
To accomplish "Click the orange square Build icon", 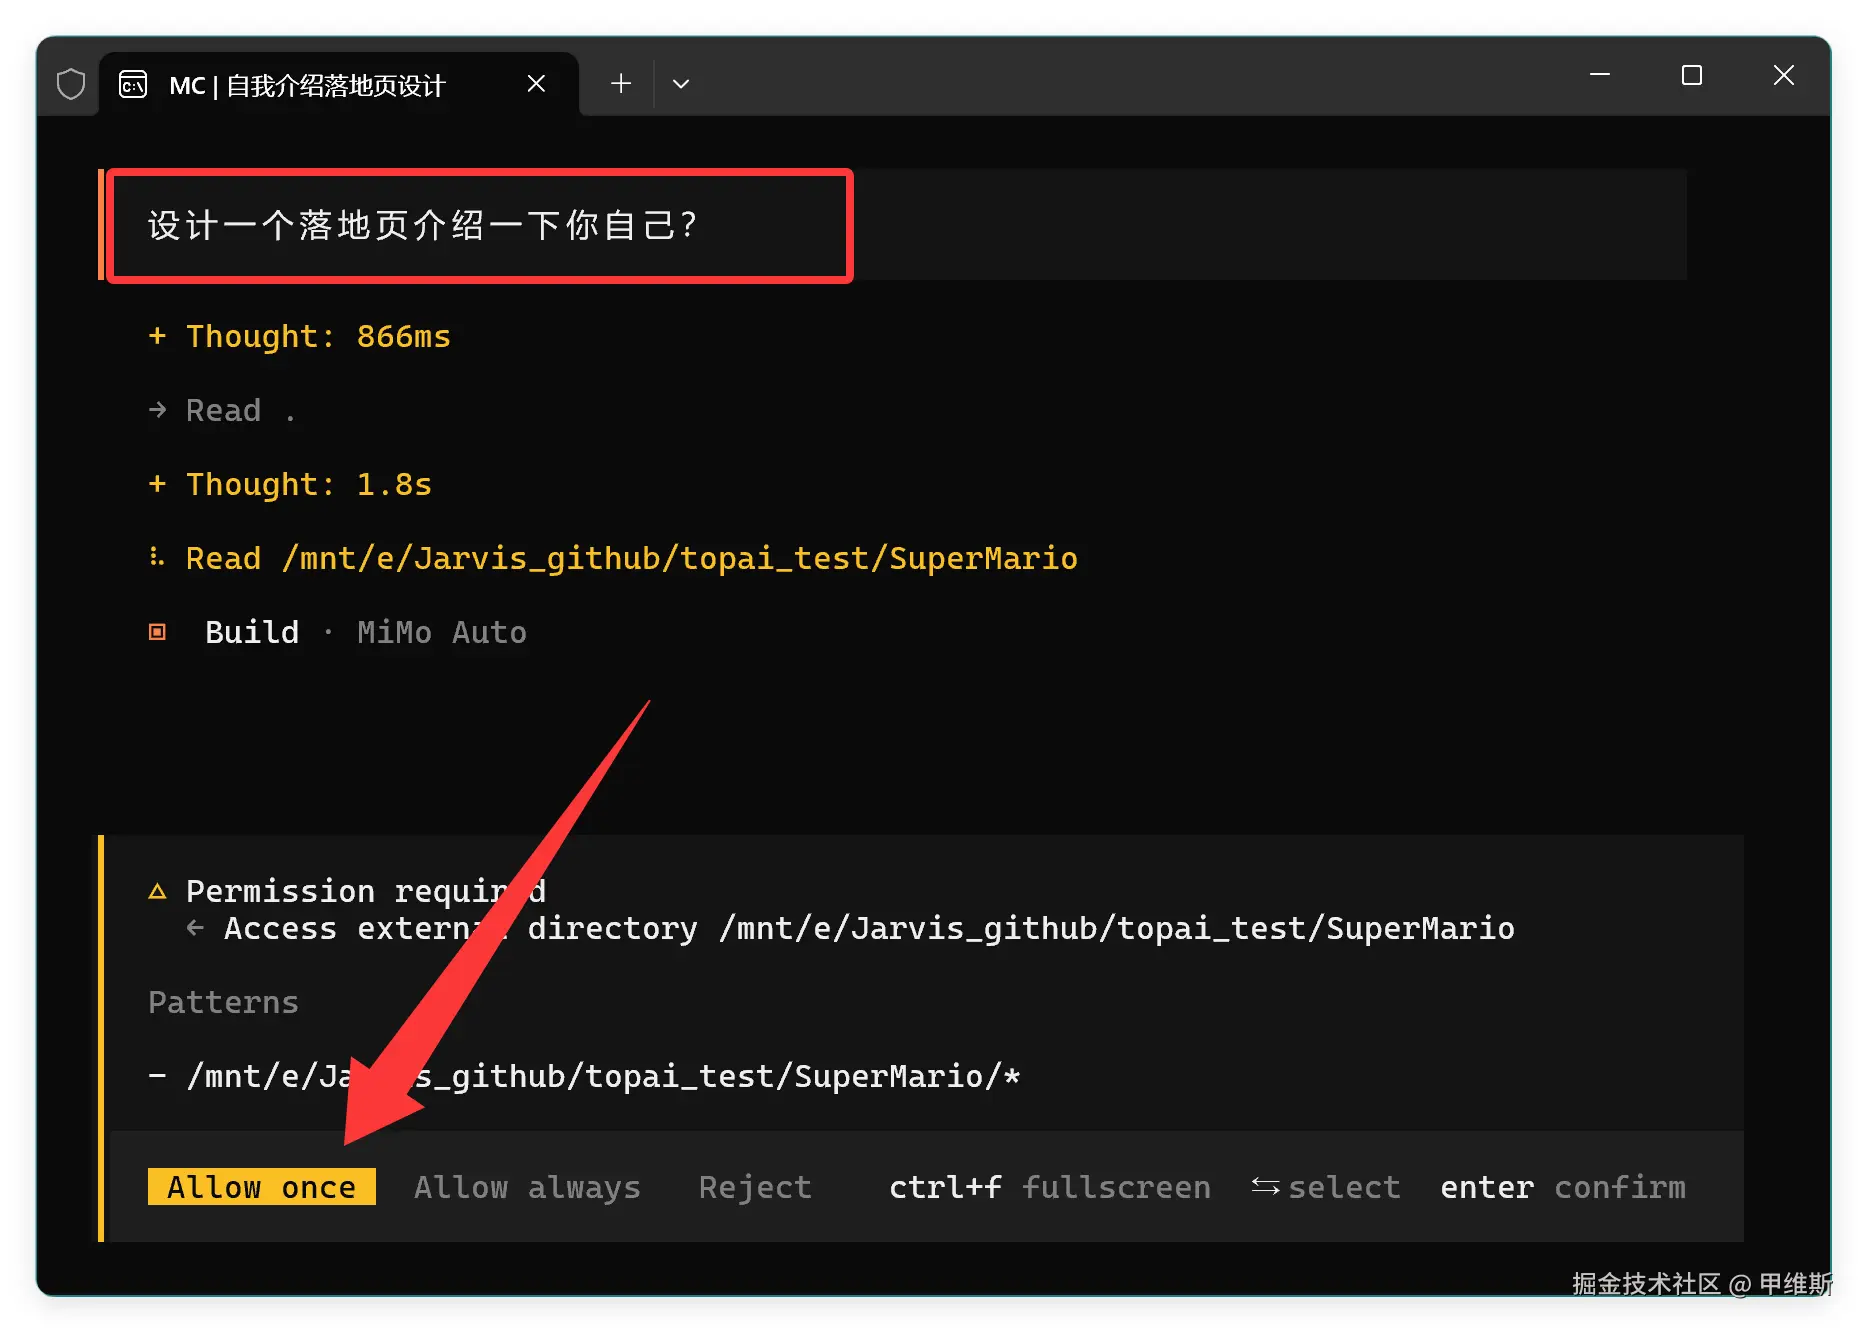I will click(157, 632).
